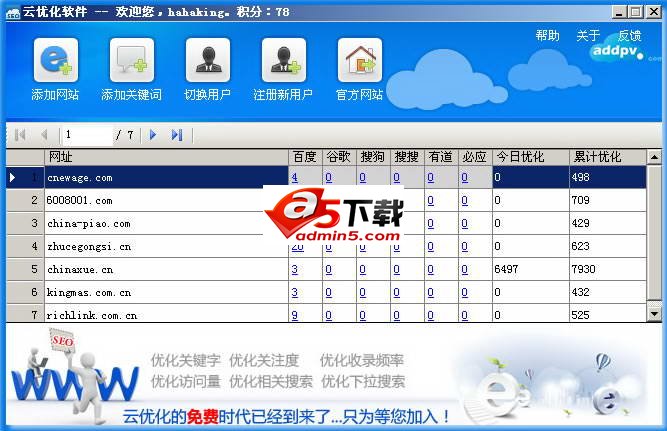Open the 帮助 (Help) menu

(x=547, y=35)
